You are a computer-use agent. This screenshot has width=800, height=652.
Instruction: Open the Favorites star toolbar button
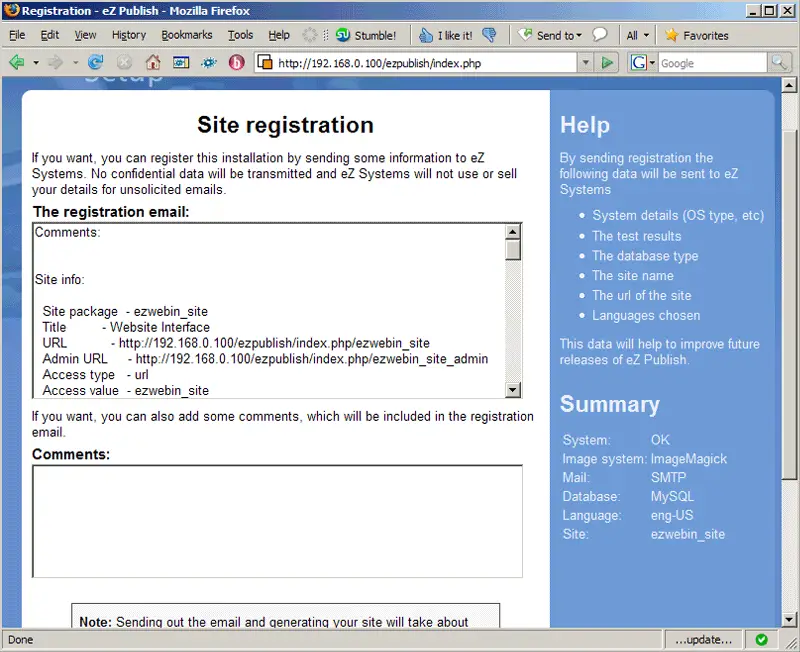[697, 35]
